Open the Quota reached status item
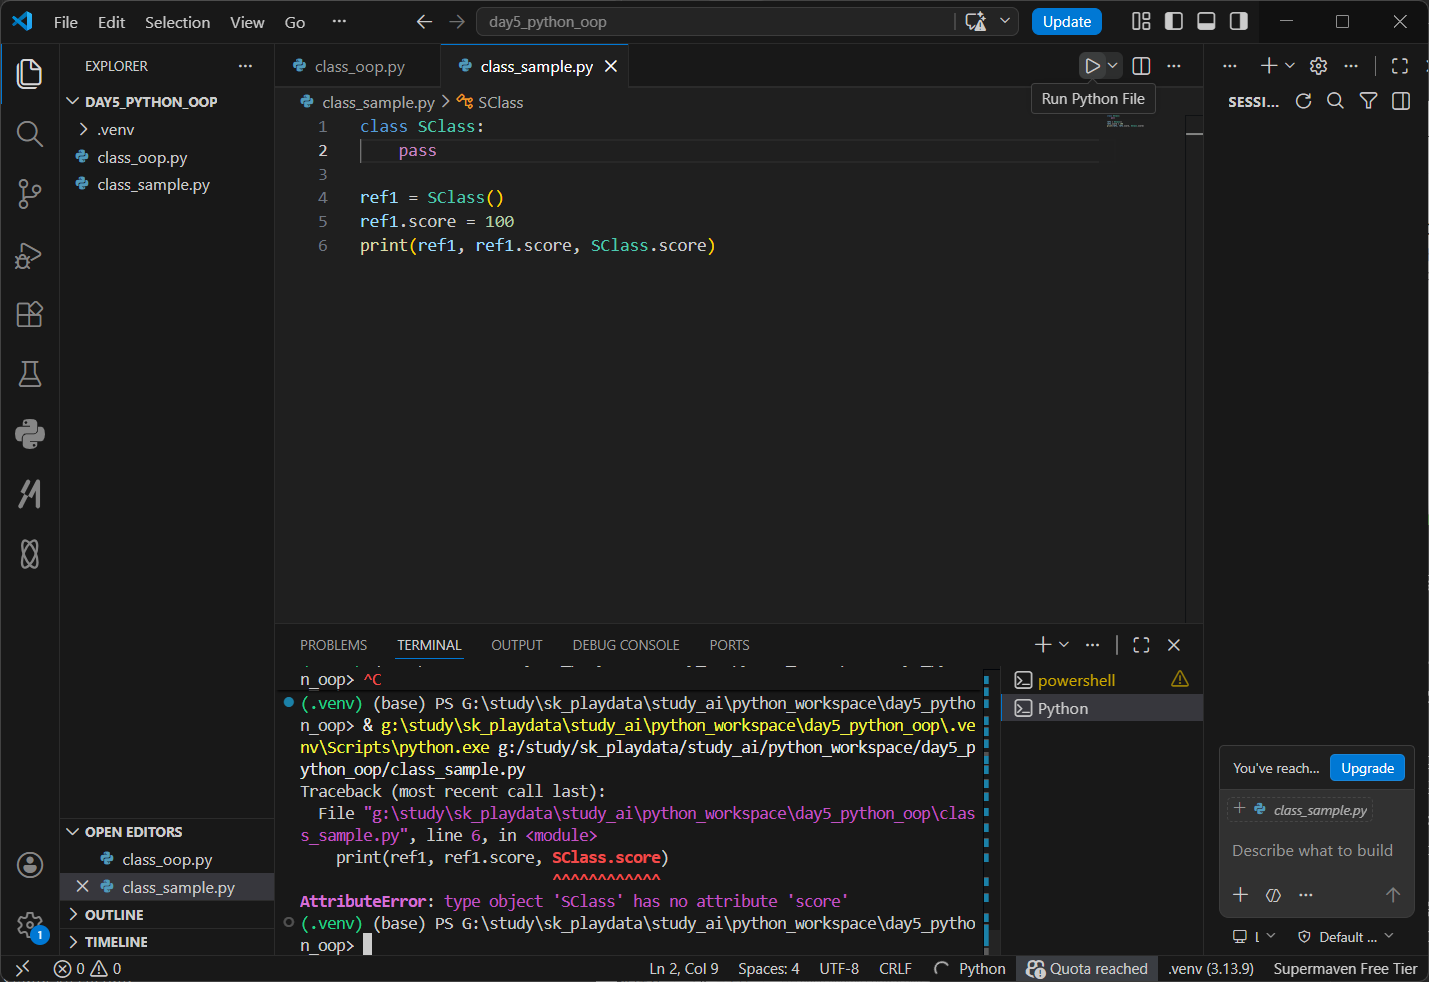 click(x=1087, y=968)
